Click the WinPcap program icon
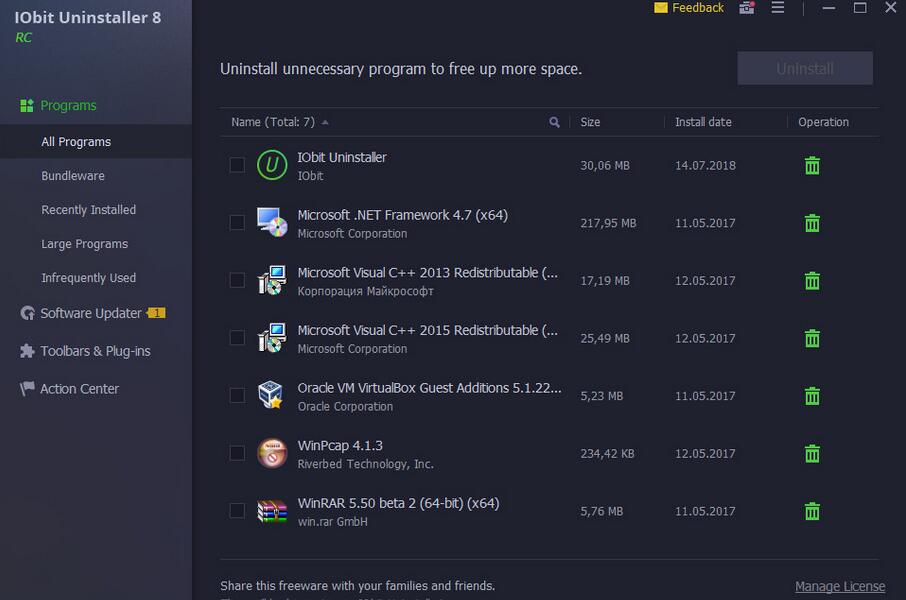The height and width of the screenshot is (600, 906). pos(272,453)
